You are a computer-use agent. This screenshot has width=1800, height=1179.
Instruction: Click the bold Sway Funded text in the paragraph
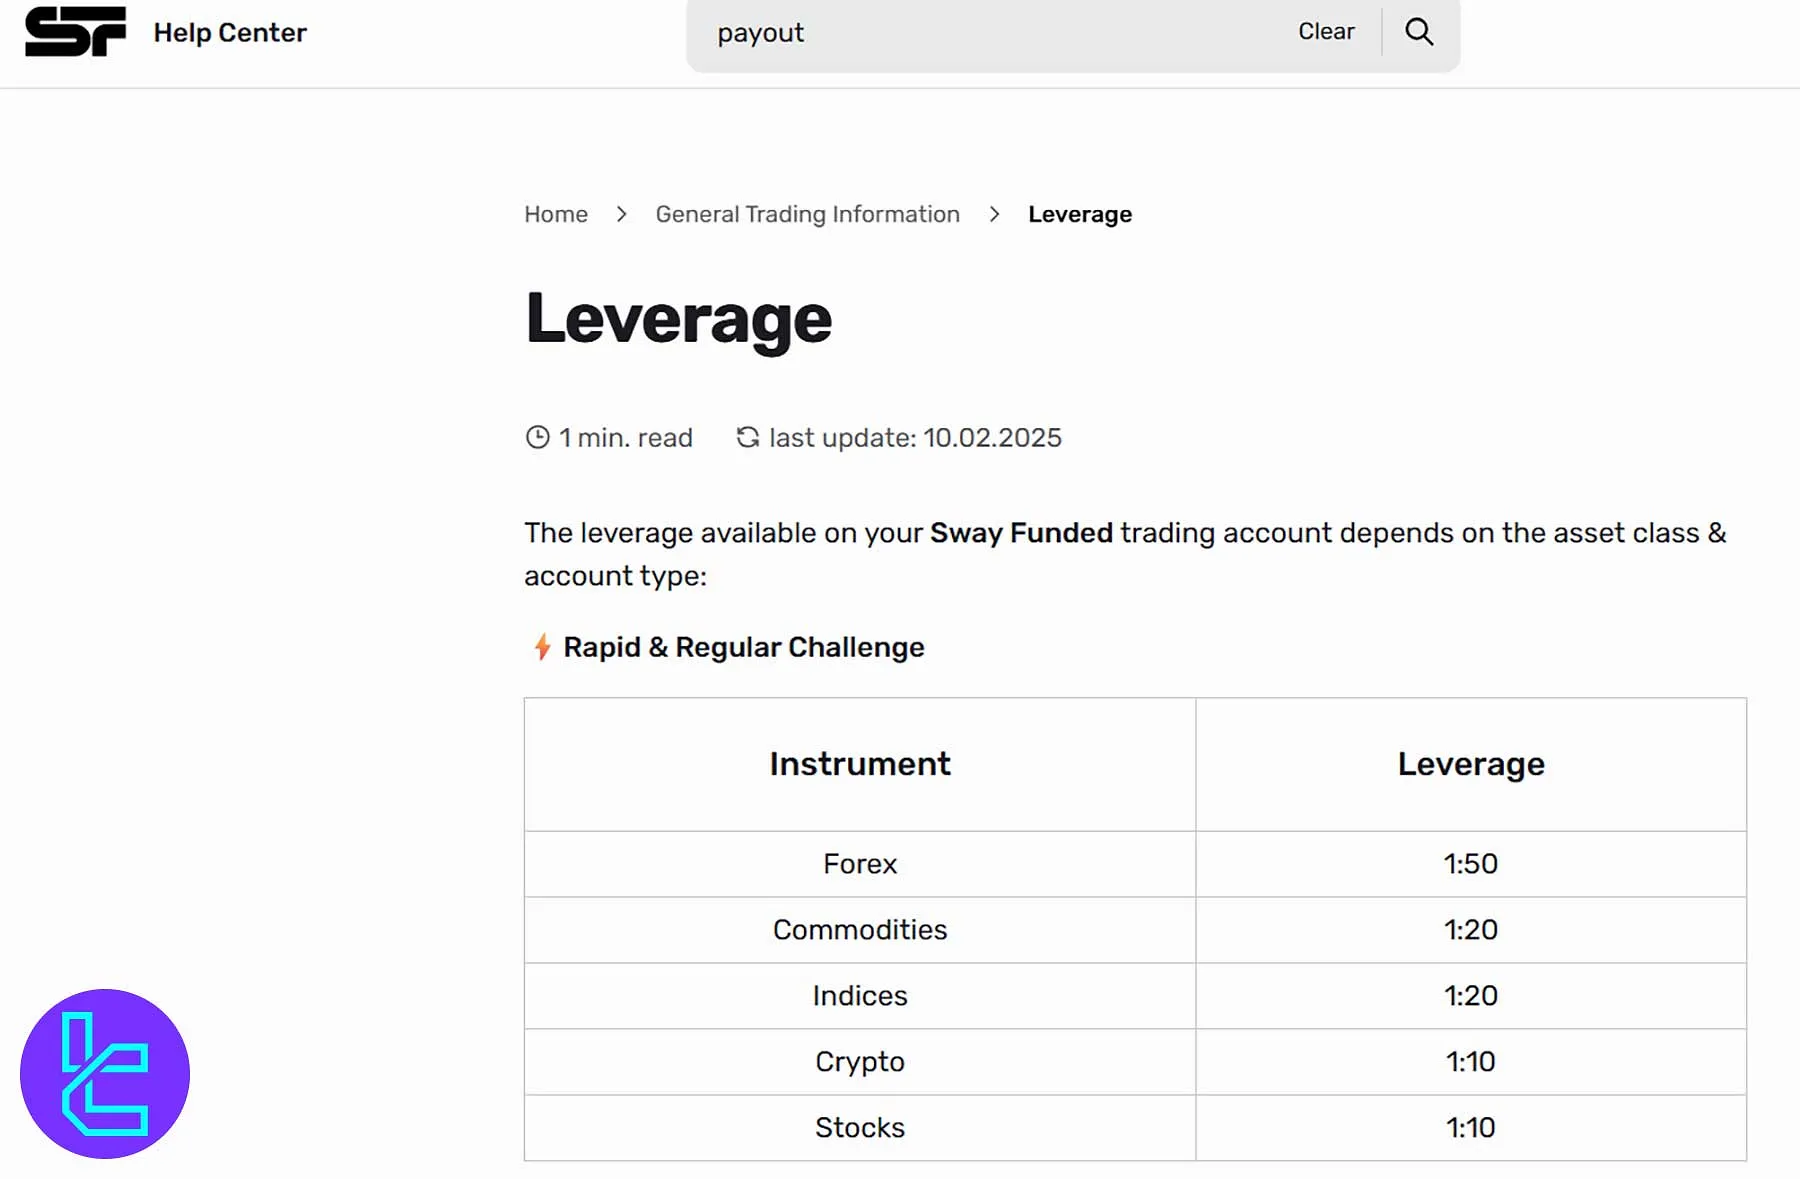click(1020, 533)
